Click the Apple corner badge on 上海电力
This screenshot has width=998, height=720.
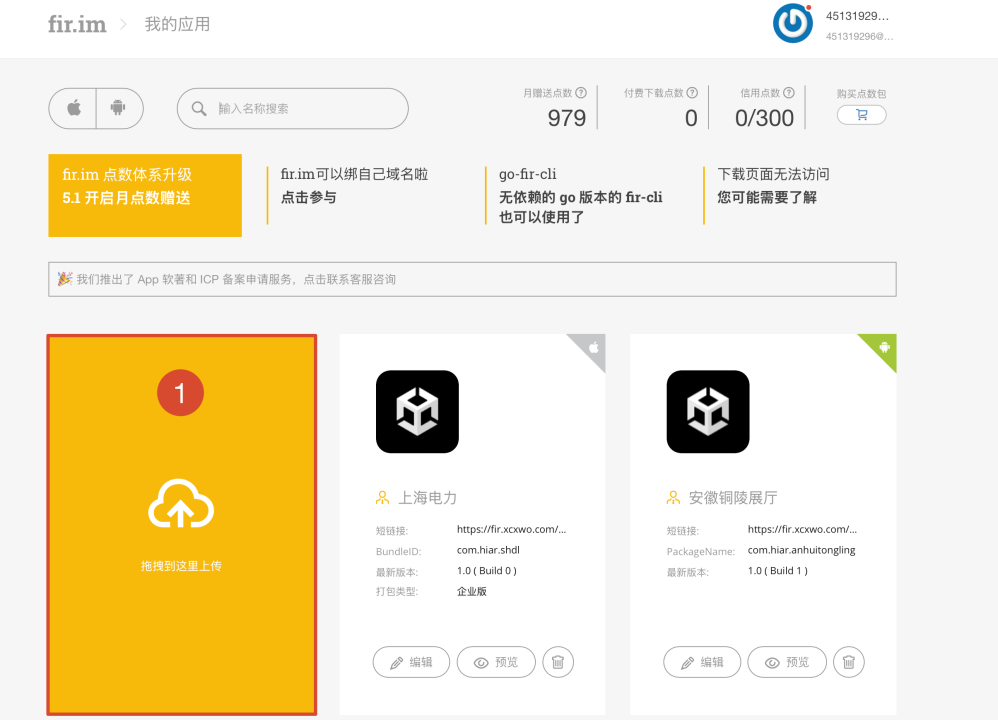click(593, 348)
